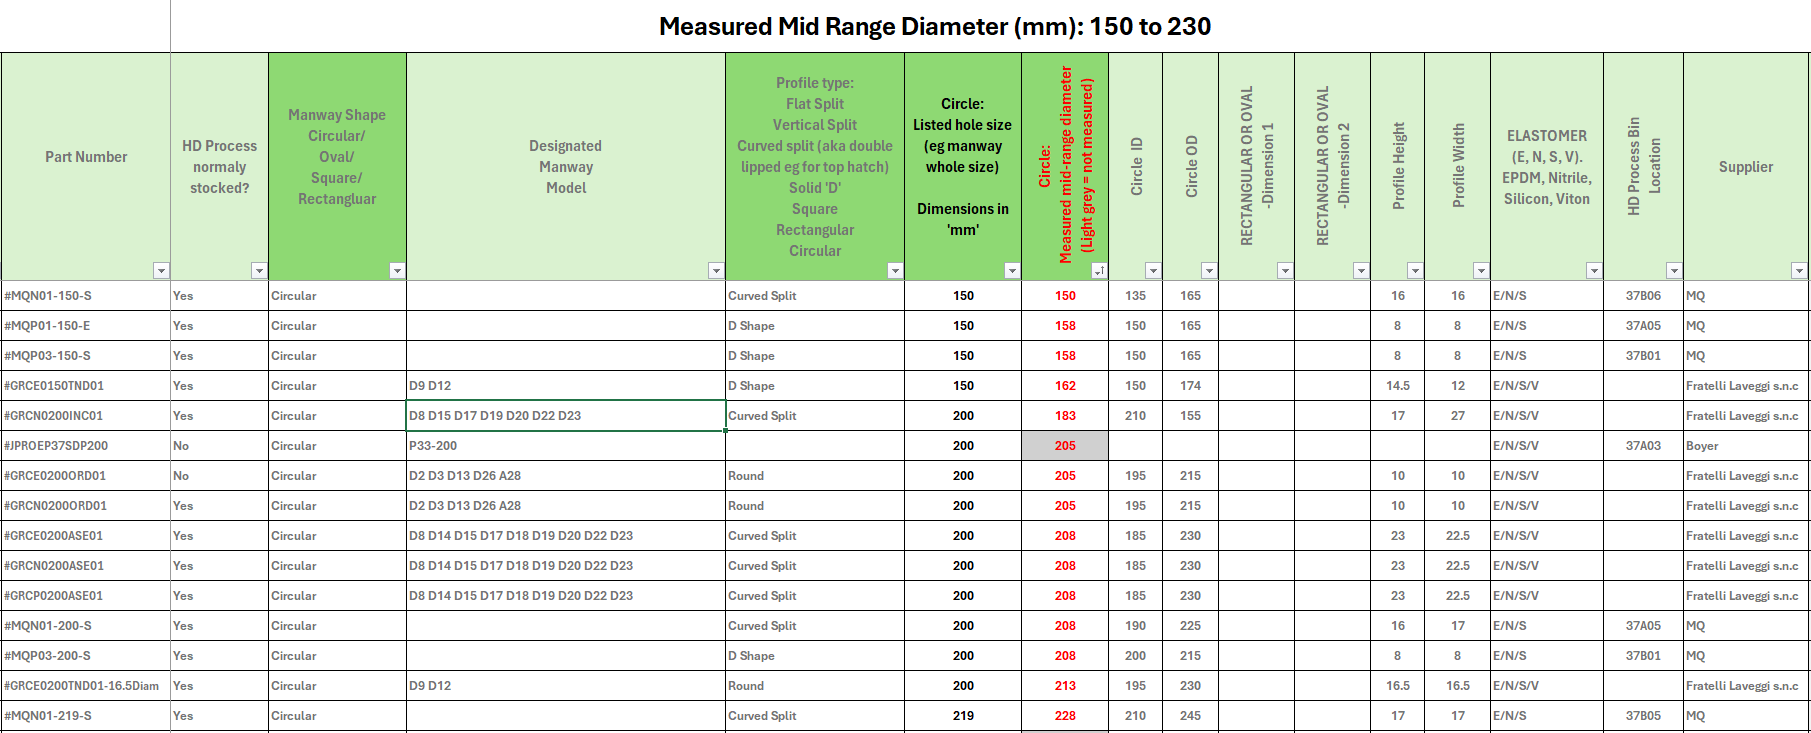Open the Profile Height filter arrow
This screenshot has height=733, width=1811.
click(1415, 271)
